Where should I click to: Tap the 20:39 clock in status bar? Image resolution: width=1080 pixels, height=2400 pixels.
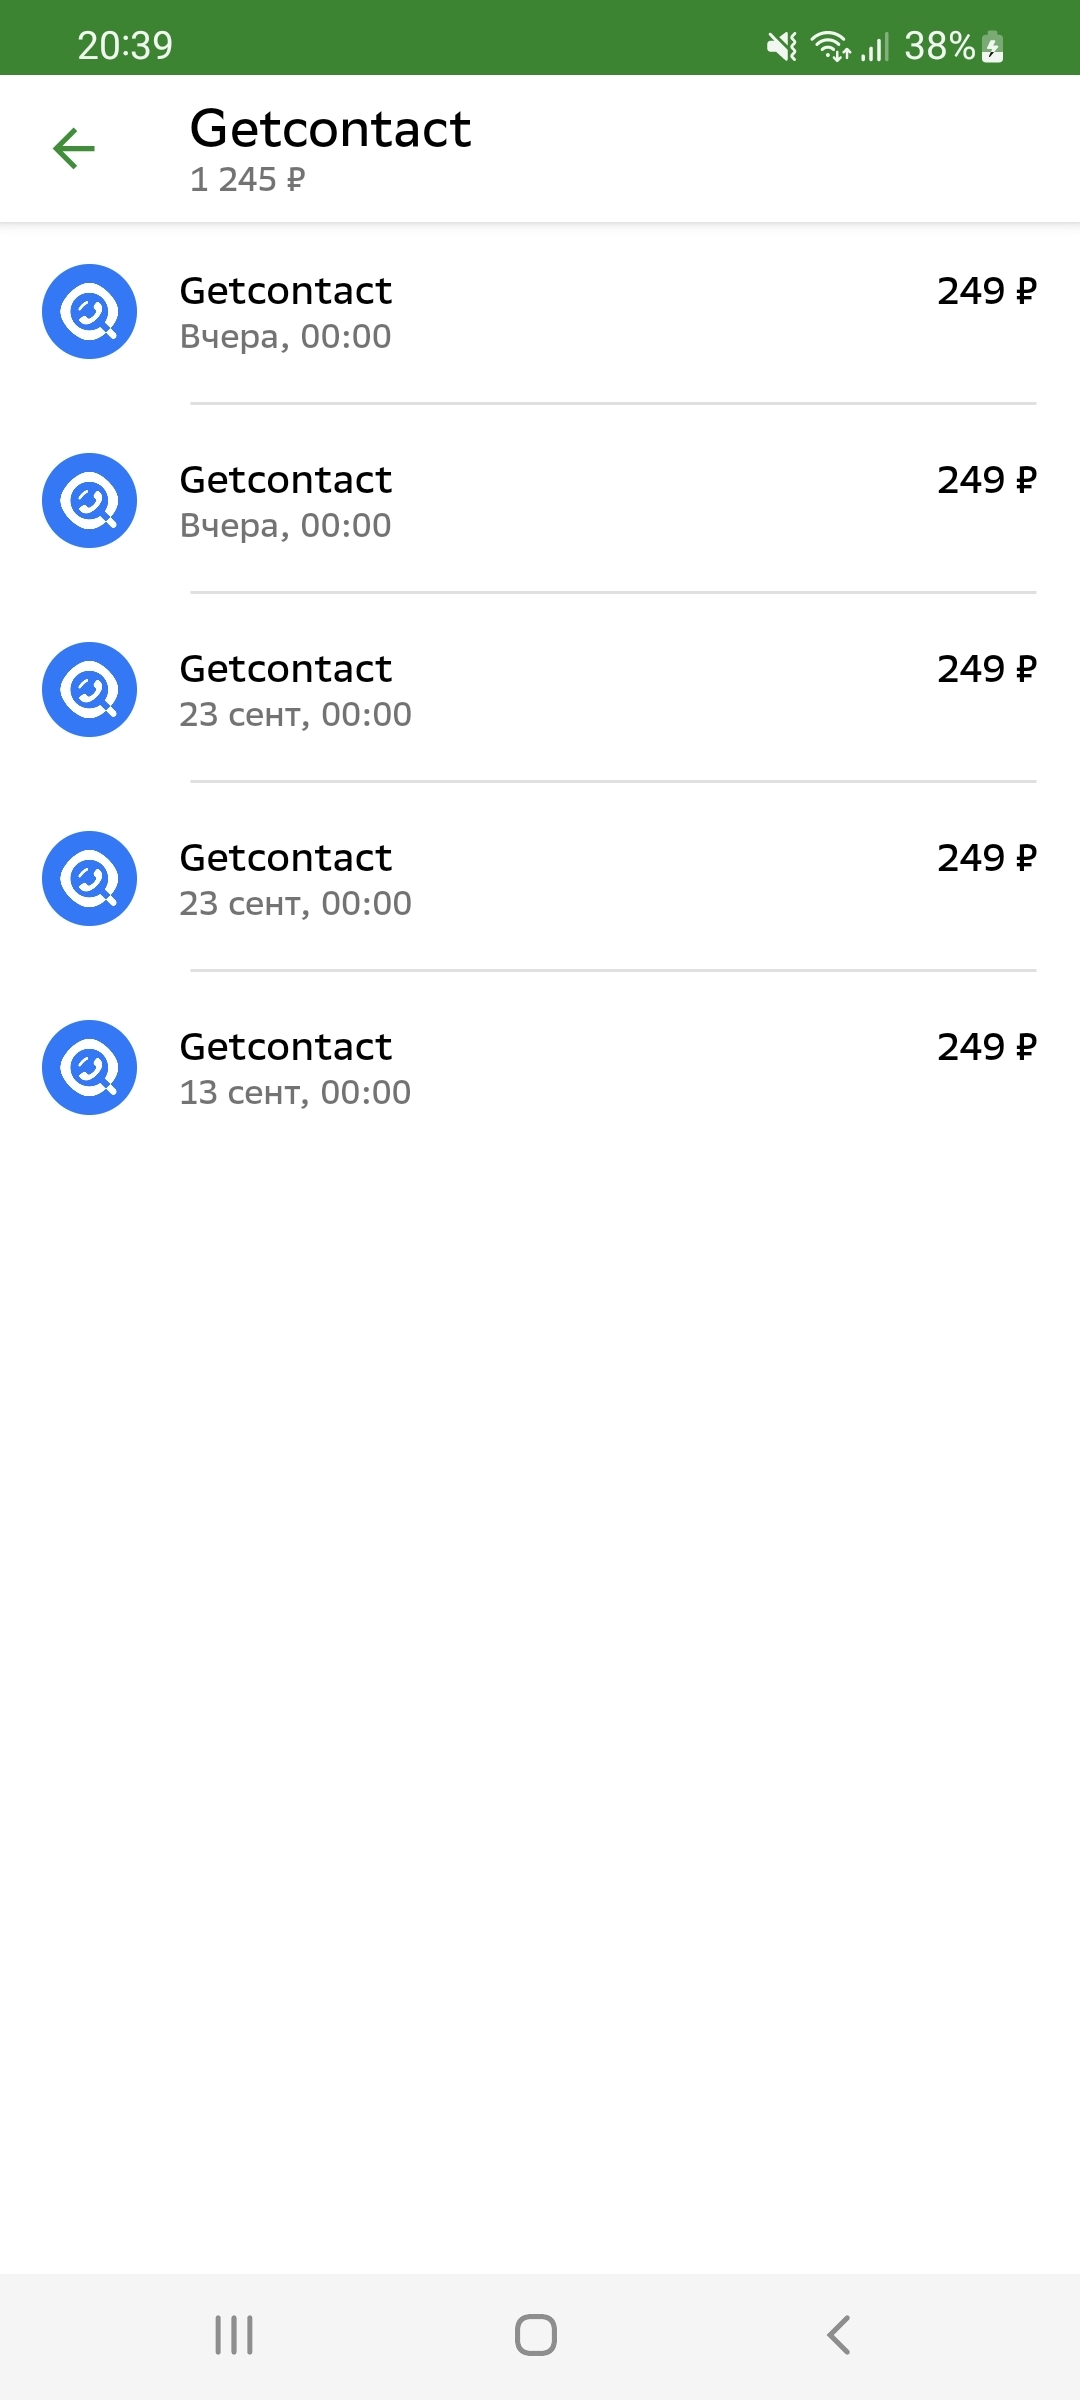[x=125, y=46]
